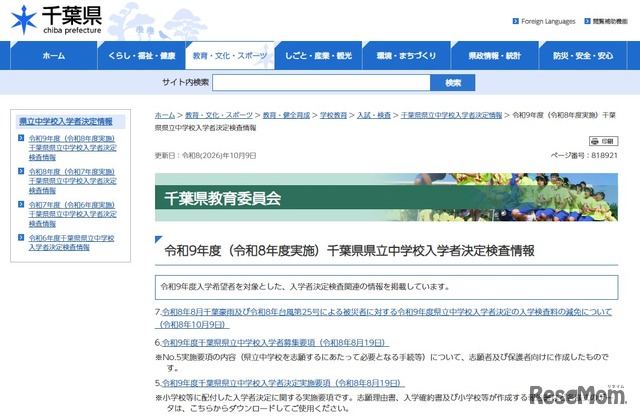This screenshot has height=418, width=640.
Task: Click the 検索 search button
Action: [453, 83]
